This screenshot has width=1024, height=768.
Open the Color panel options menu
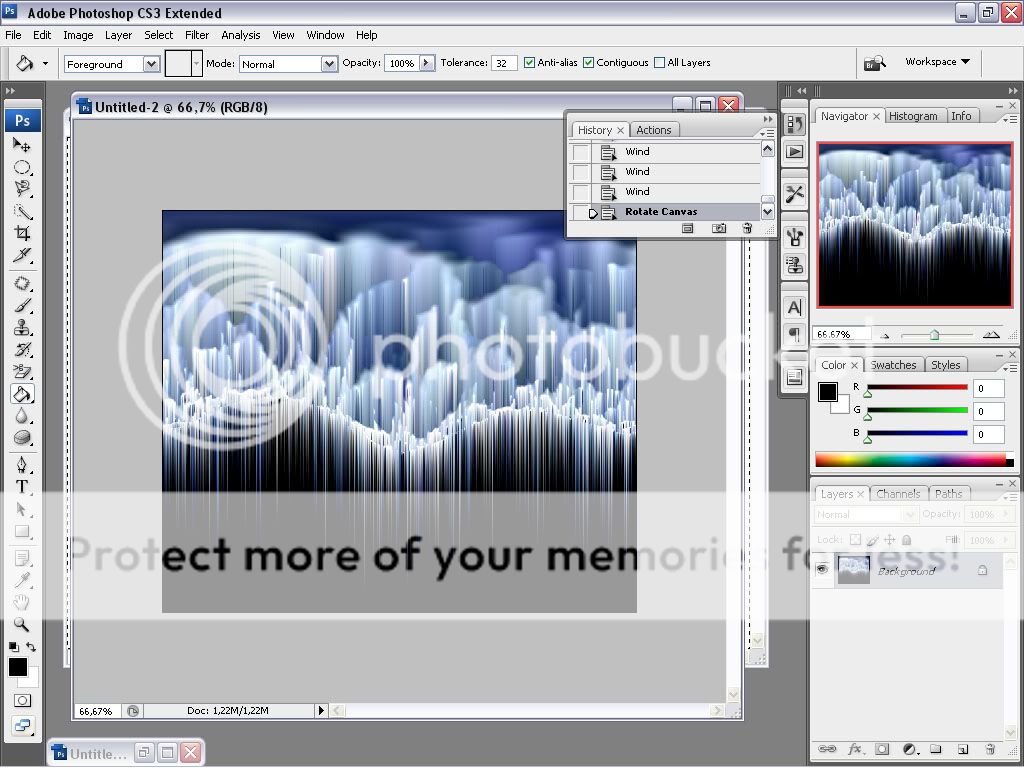[1009, 368]
